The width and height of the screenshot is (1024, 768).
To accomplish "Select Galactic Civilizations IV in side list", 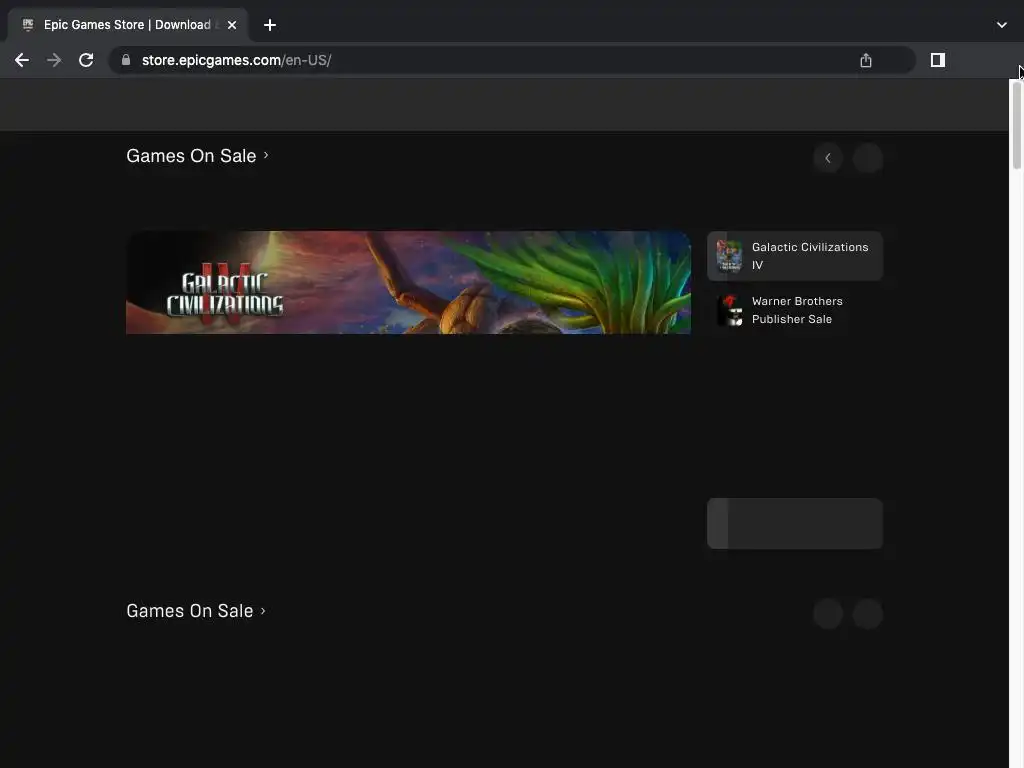I will [x=795, y=256].
